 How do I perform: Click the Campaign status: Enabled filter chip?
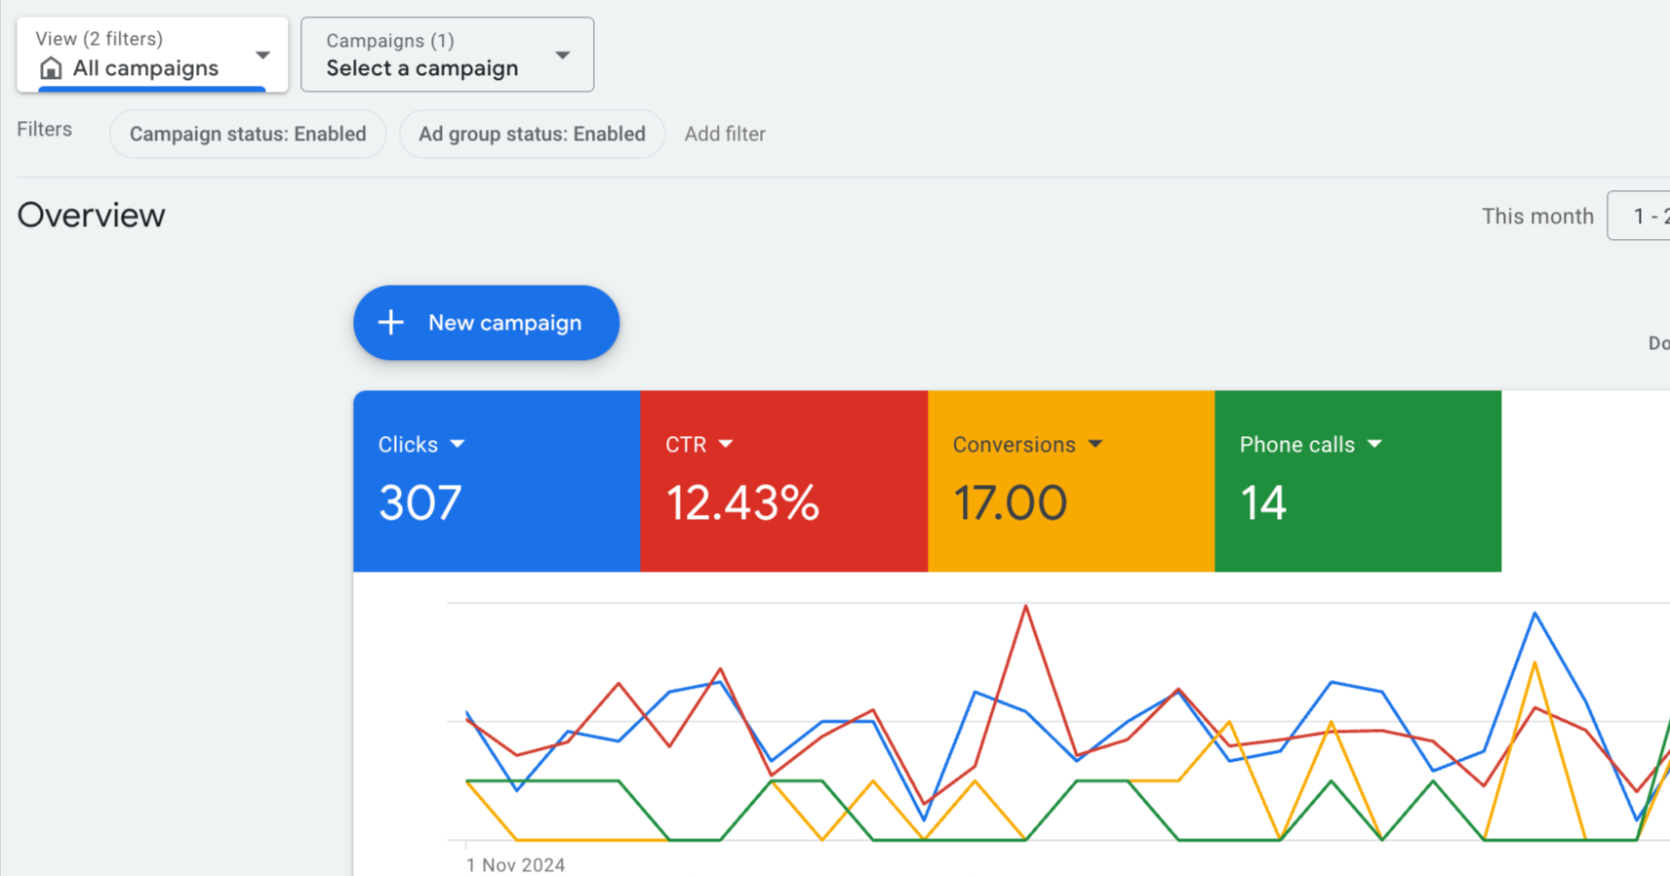pyautogui.click(x=248, y=134)
